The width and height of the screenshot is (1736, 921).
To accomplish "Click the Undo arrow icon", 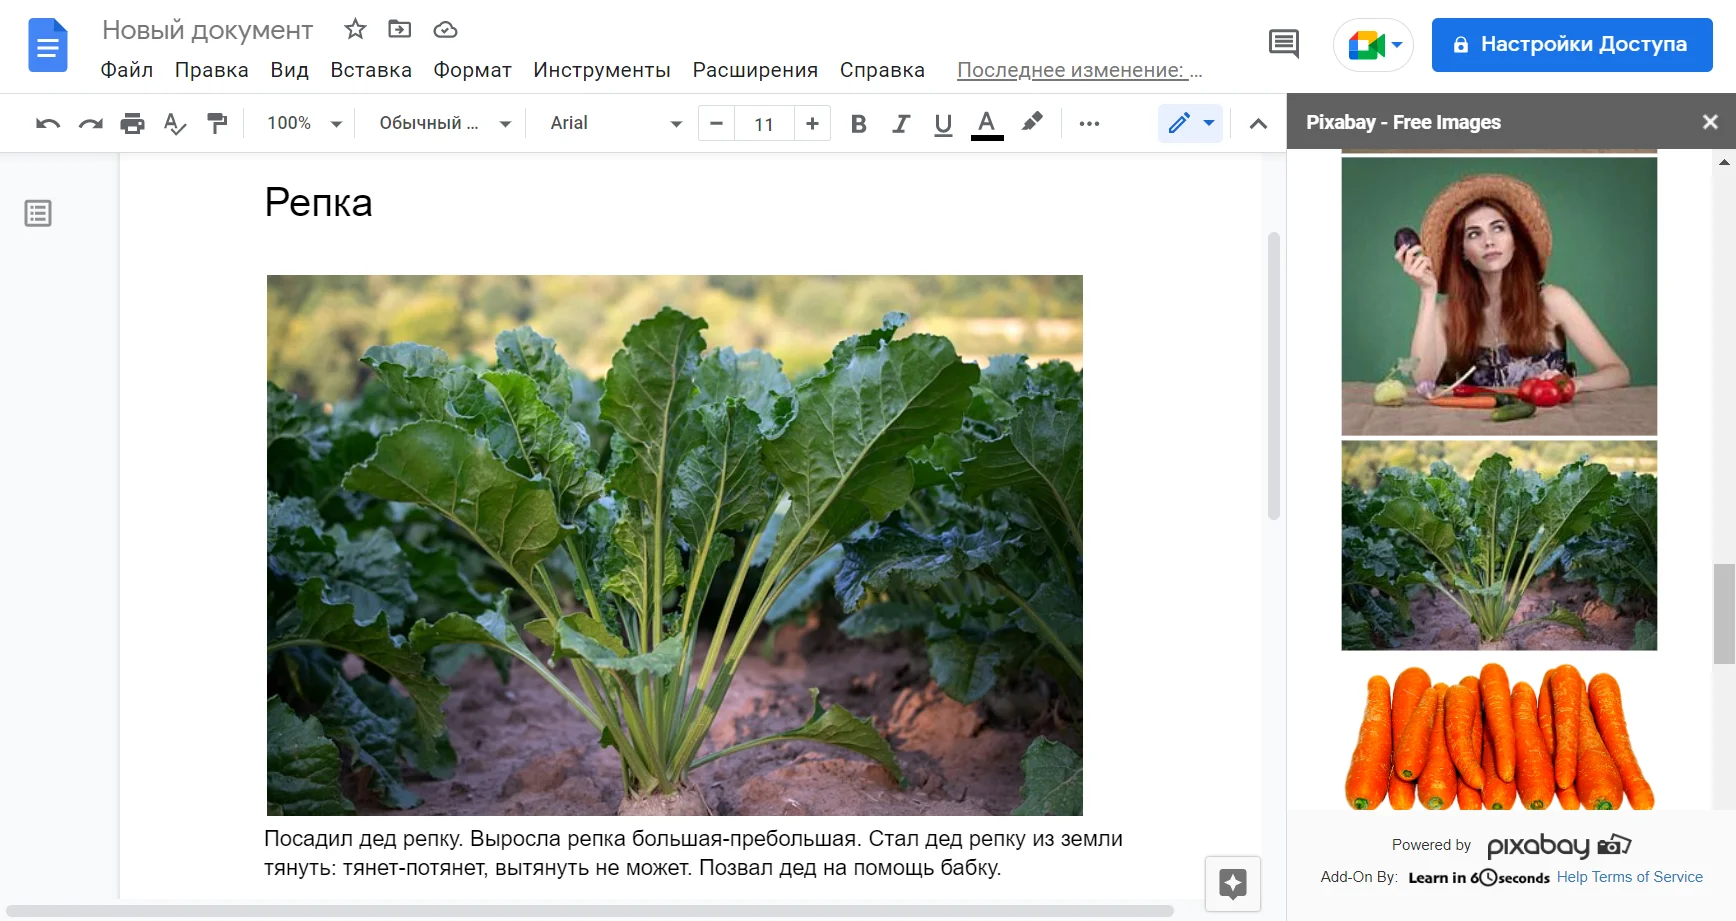I will 47,124.
